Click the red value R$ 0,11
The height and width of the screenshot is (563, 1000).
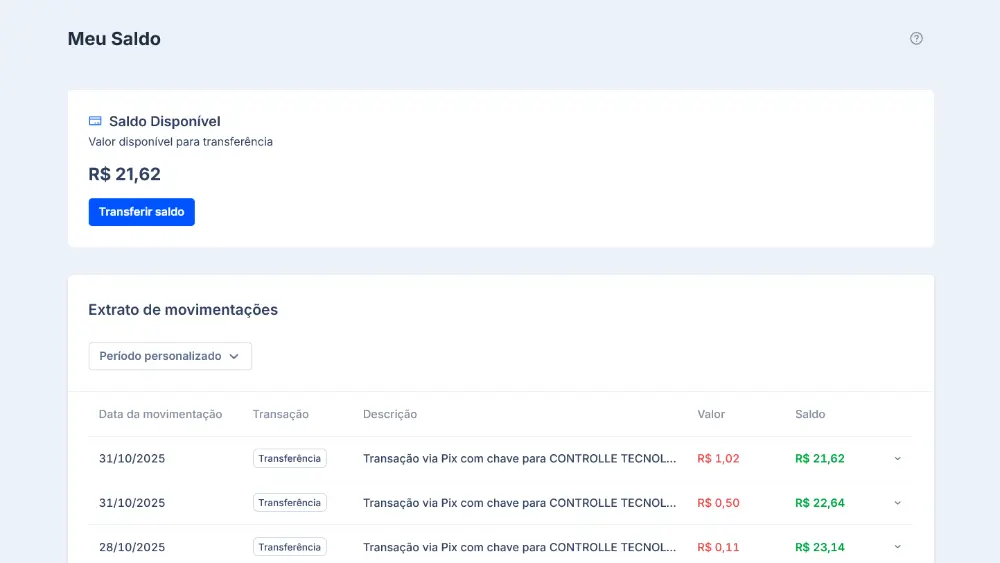pyautogui.click(x=718, y=547)
